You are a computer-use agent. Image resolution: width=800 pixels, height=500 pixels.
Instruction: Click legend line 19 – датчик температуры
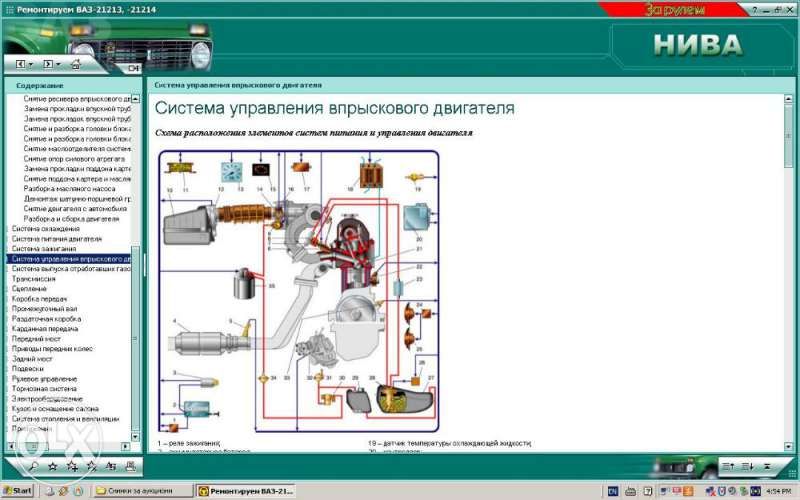pyautogui.click(x=449, y=443)
